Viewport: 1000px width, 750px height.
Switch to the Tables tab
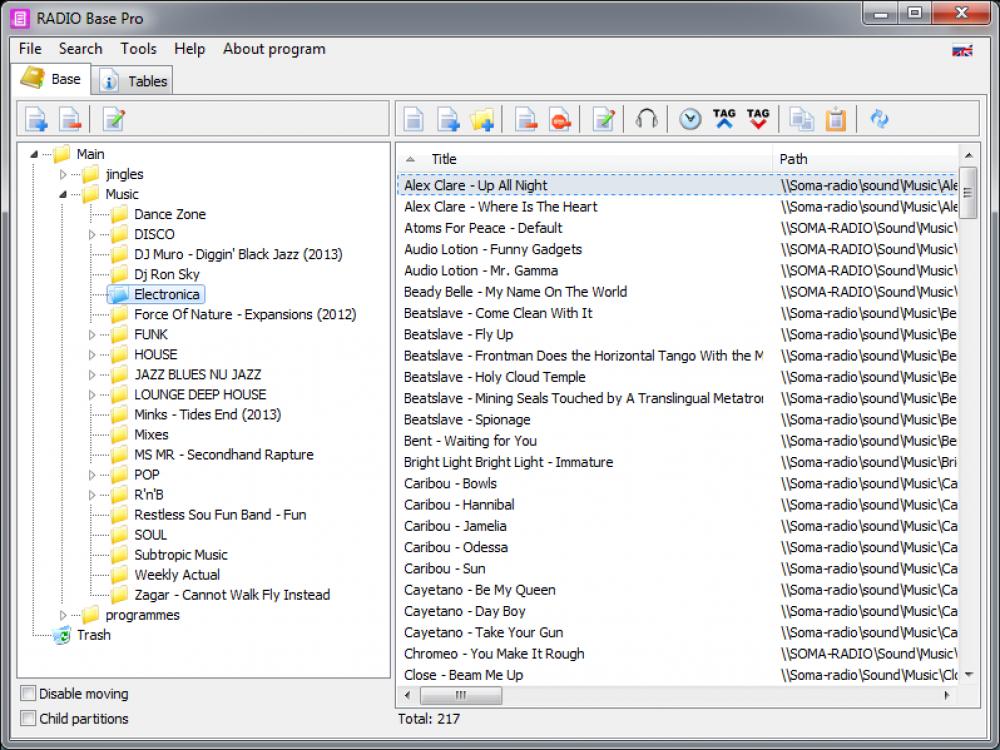pos(132,80)
